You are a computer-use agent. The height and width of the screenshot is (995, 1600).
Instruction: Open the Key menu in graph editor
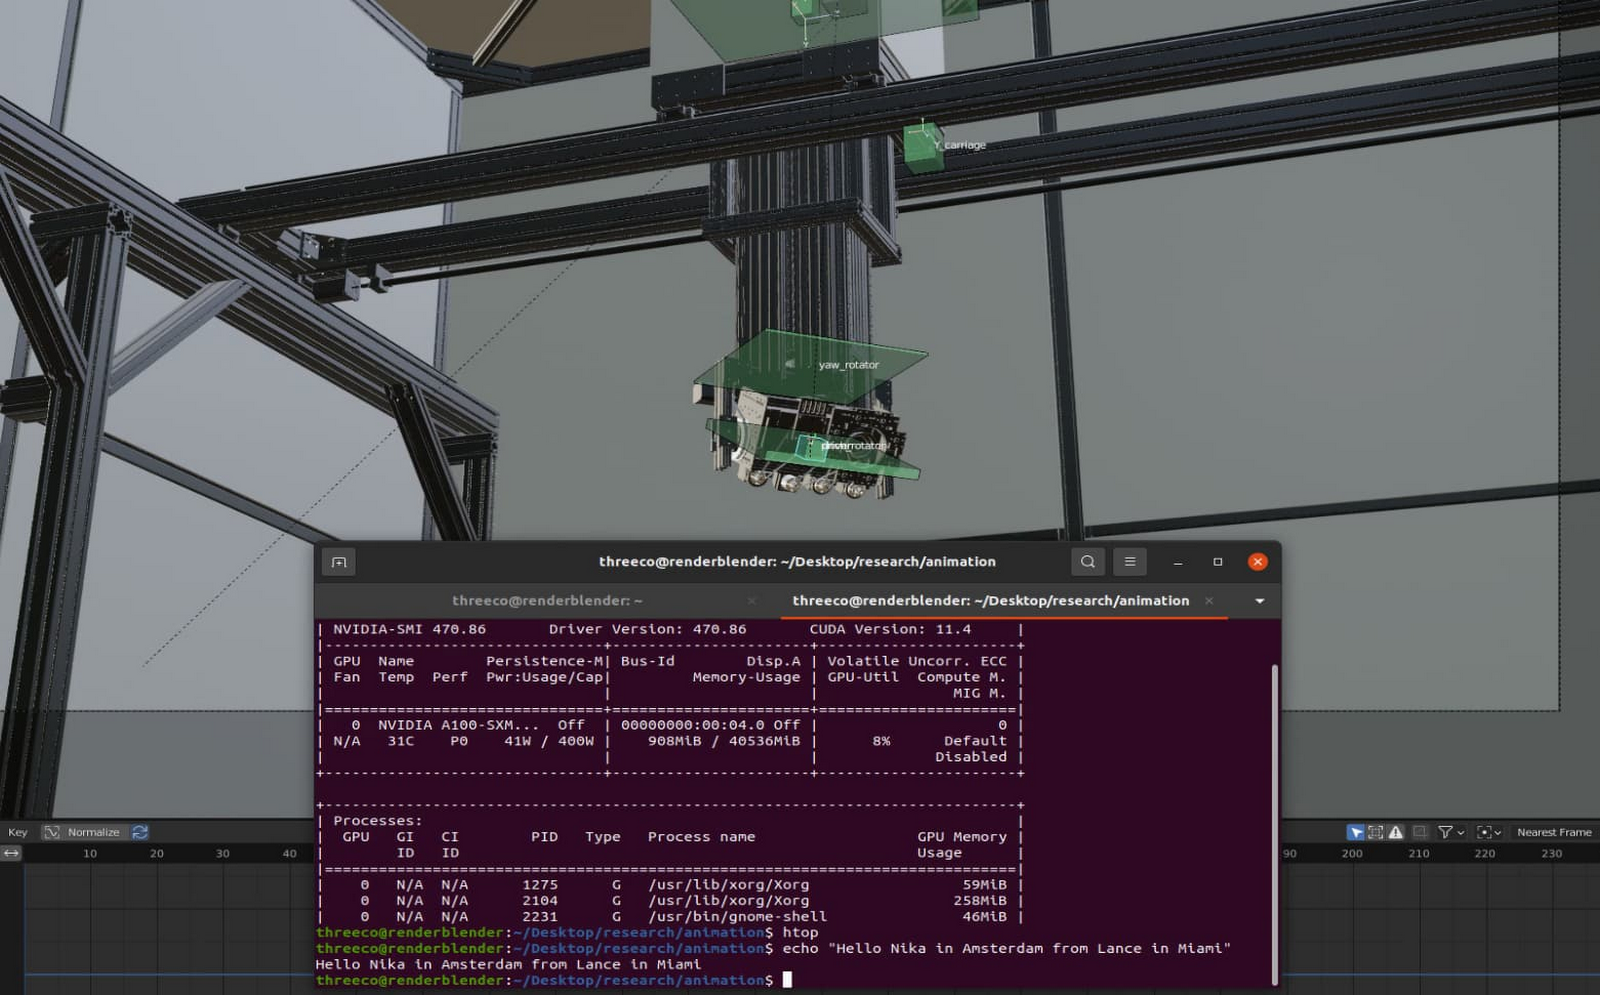click(18, 832)
